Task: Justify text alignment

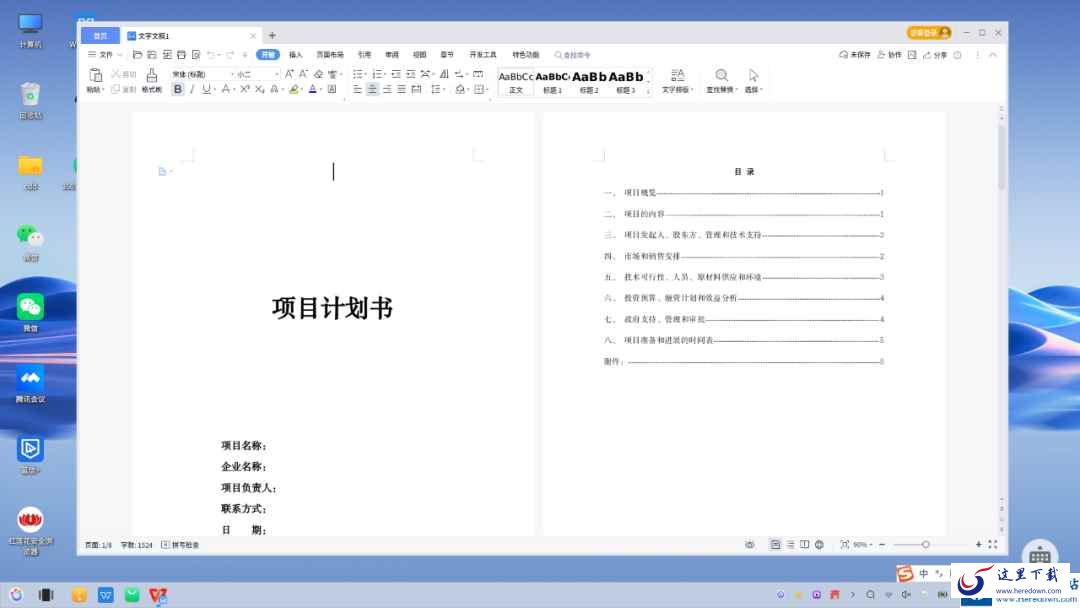Action: pos(402,90)
